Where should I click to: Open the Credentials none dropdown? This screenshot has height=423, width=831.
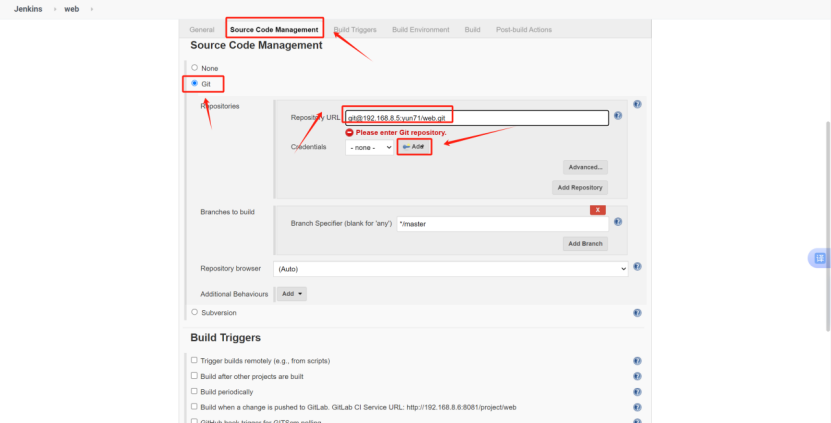tap(369, 147)
